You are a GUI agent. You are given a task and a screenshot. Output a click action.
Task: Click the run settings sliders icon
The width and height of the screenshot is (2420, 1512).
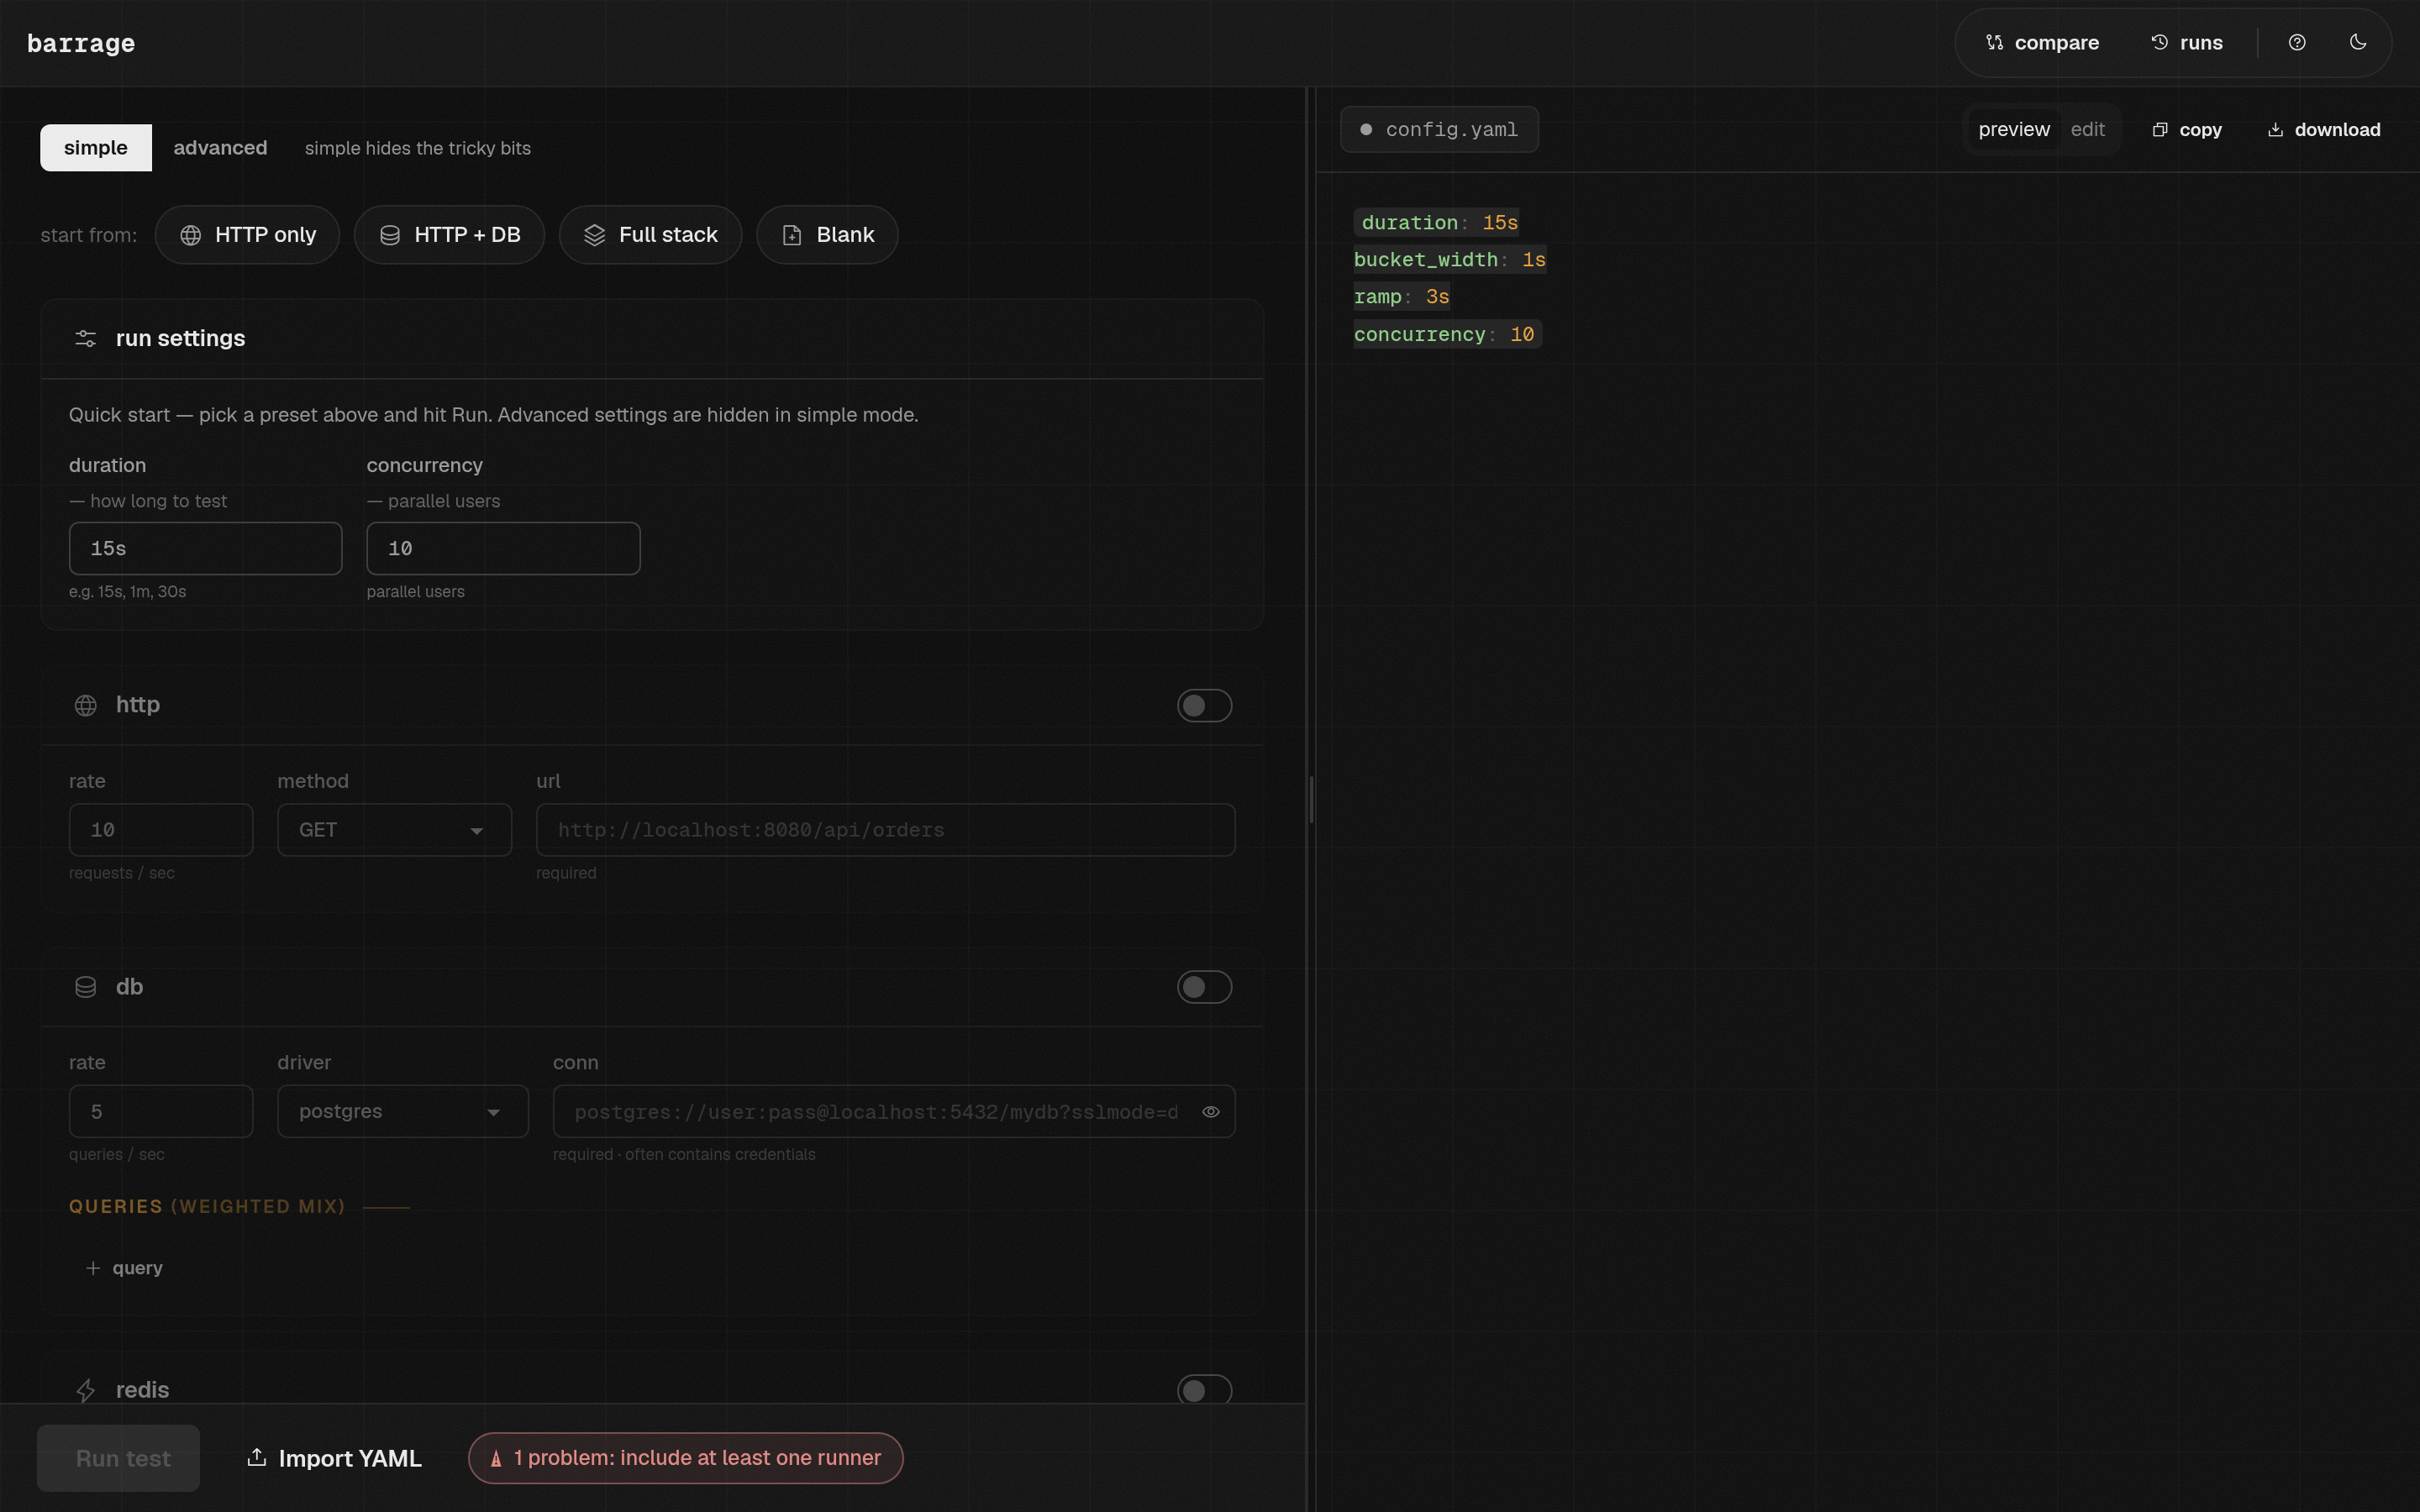click(86, 339)
